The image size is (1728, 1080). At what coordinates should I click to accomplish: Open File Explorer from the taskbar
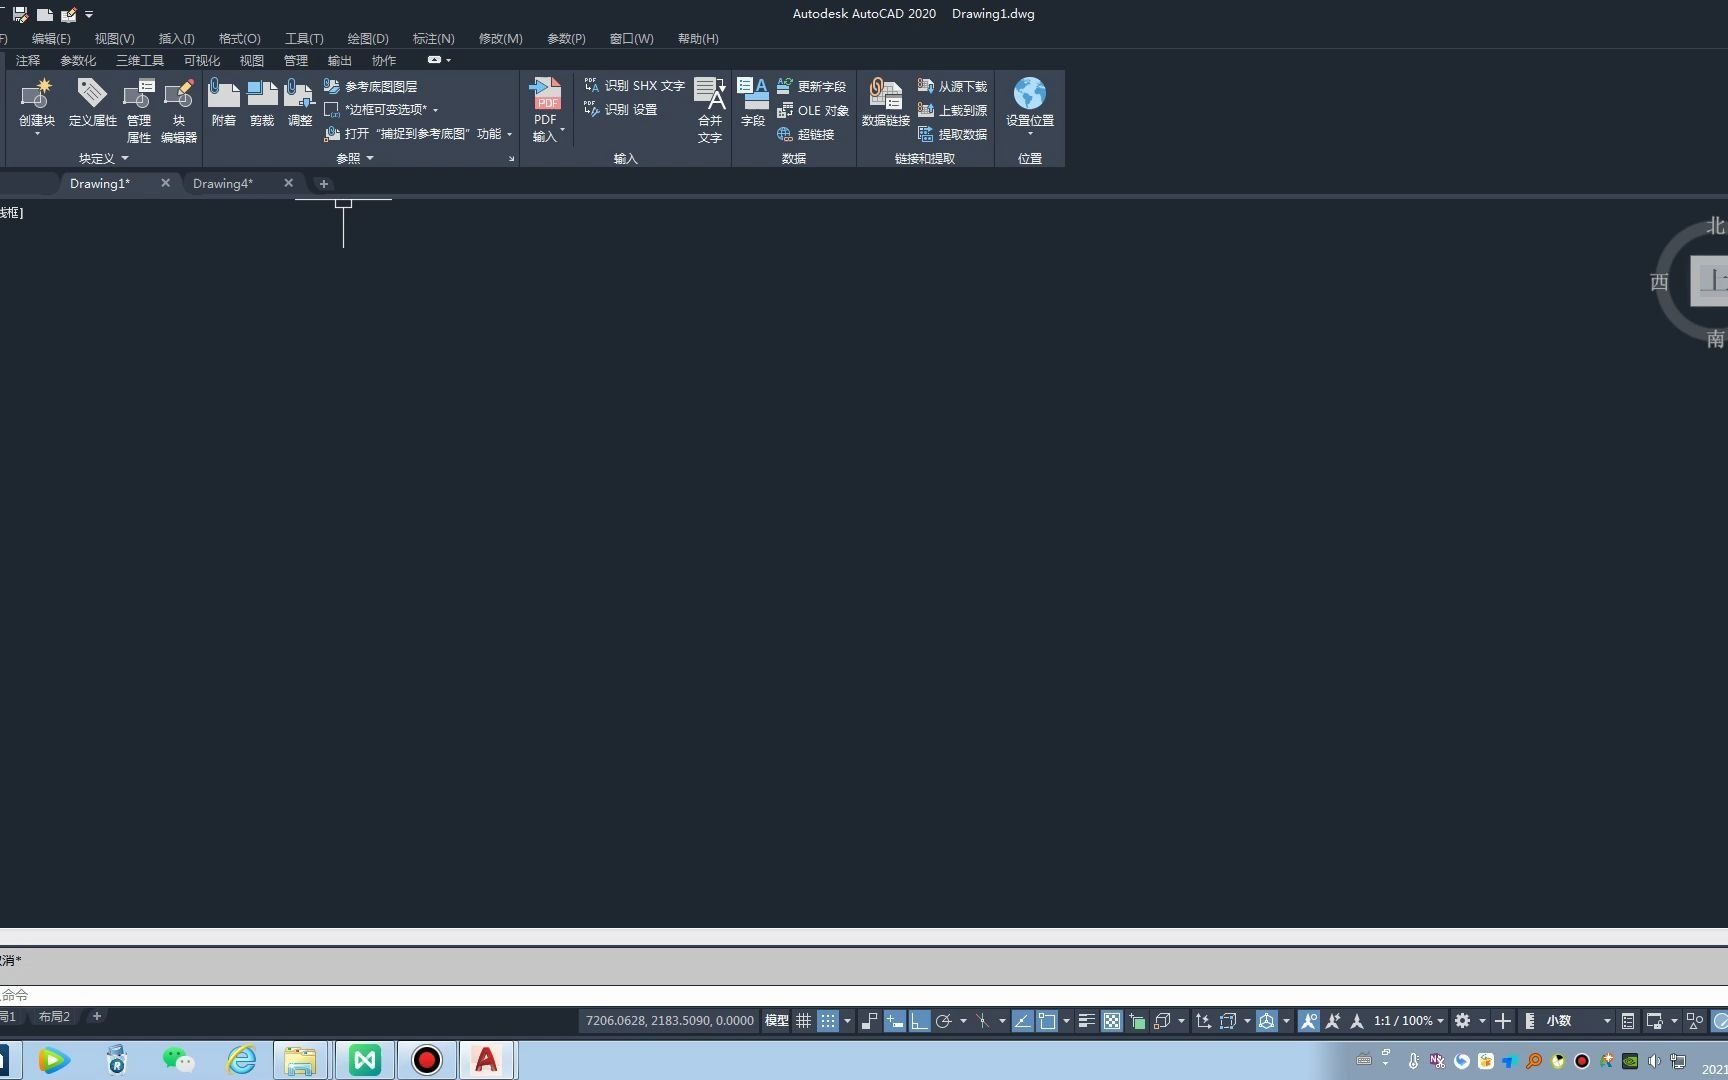click(300, 1060)
